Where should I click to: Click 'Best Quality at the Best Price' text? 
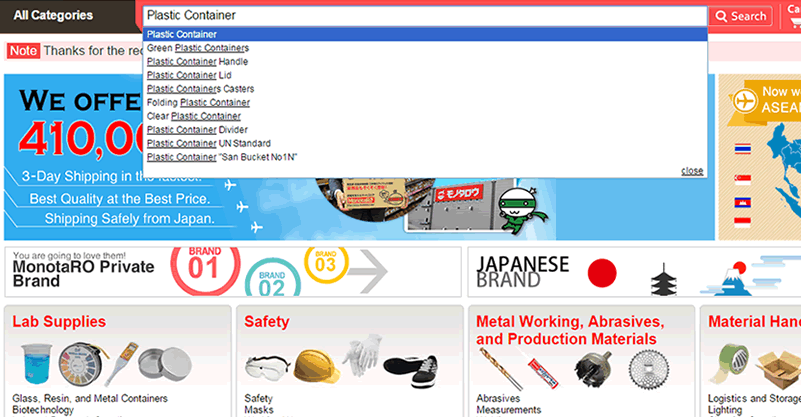coord(120,199)
